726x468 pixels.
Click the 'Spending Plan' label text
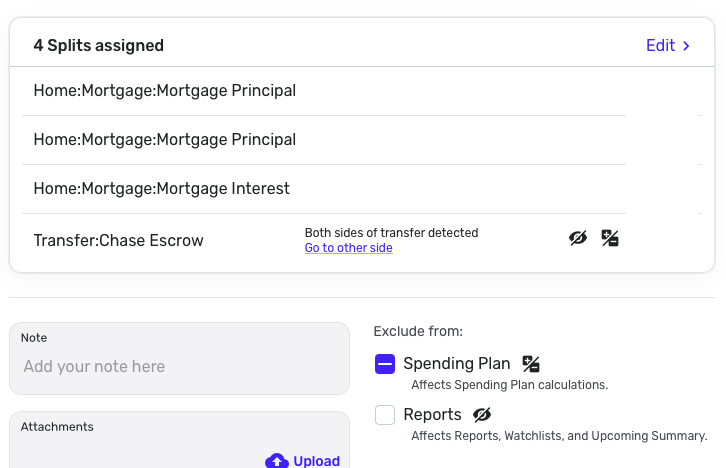pos(457,364)
